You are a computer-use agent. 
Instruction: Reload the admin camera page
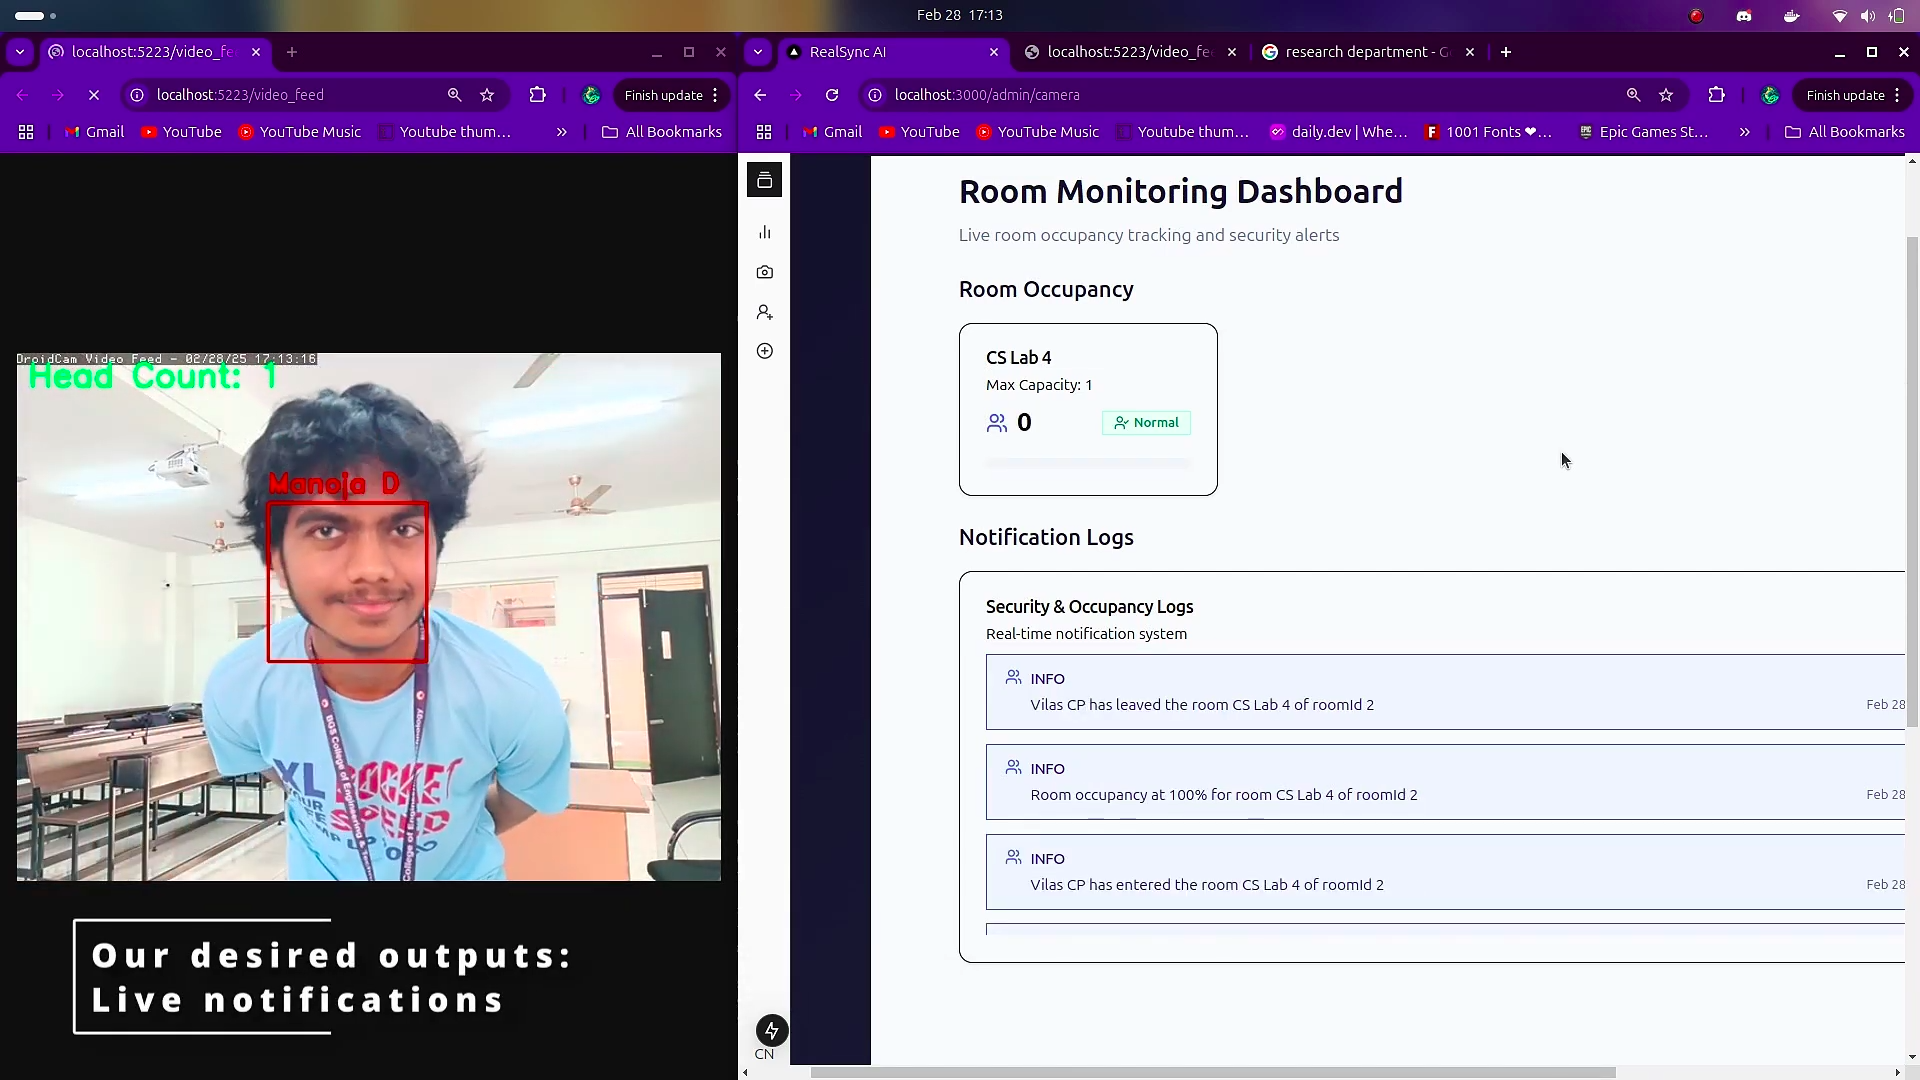[x=832, y=95]
